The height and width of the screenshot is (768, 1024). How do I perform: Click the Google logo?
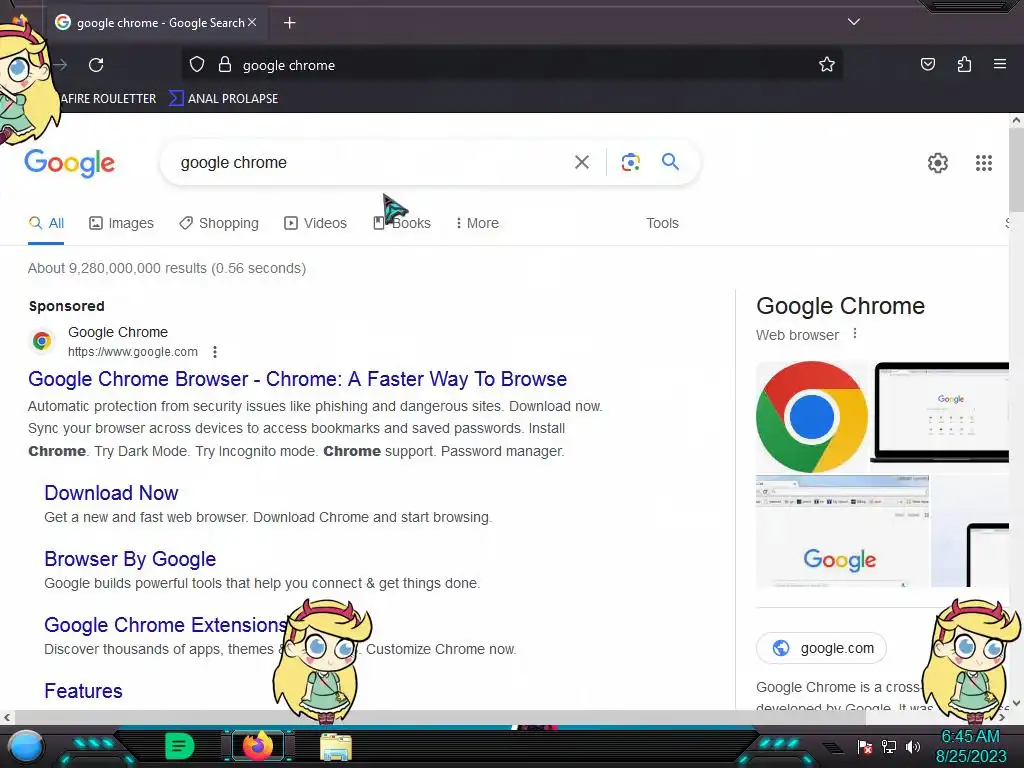click(x=70, y=163)
